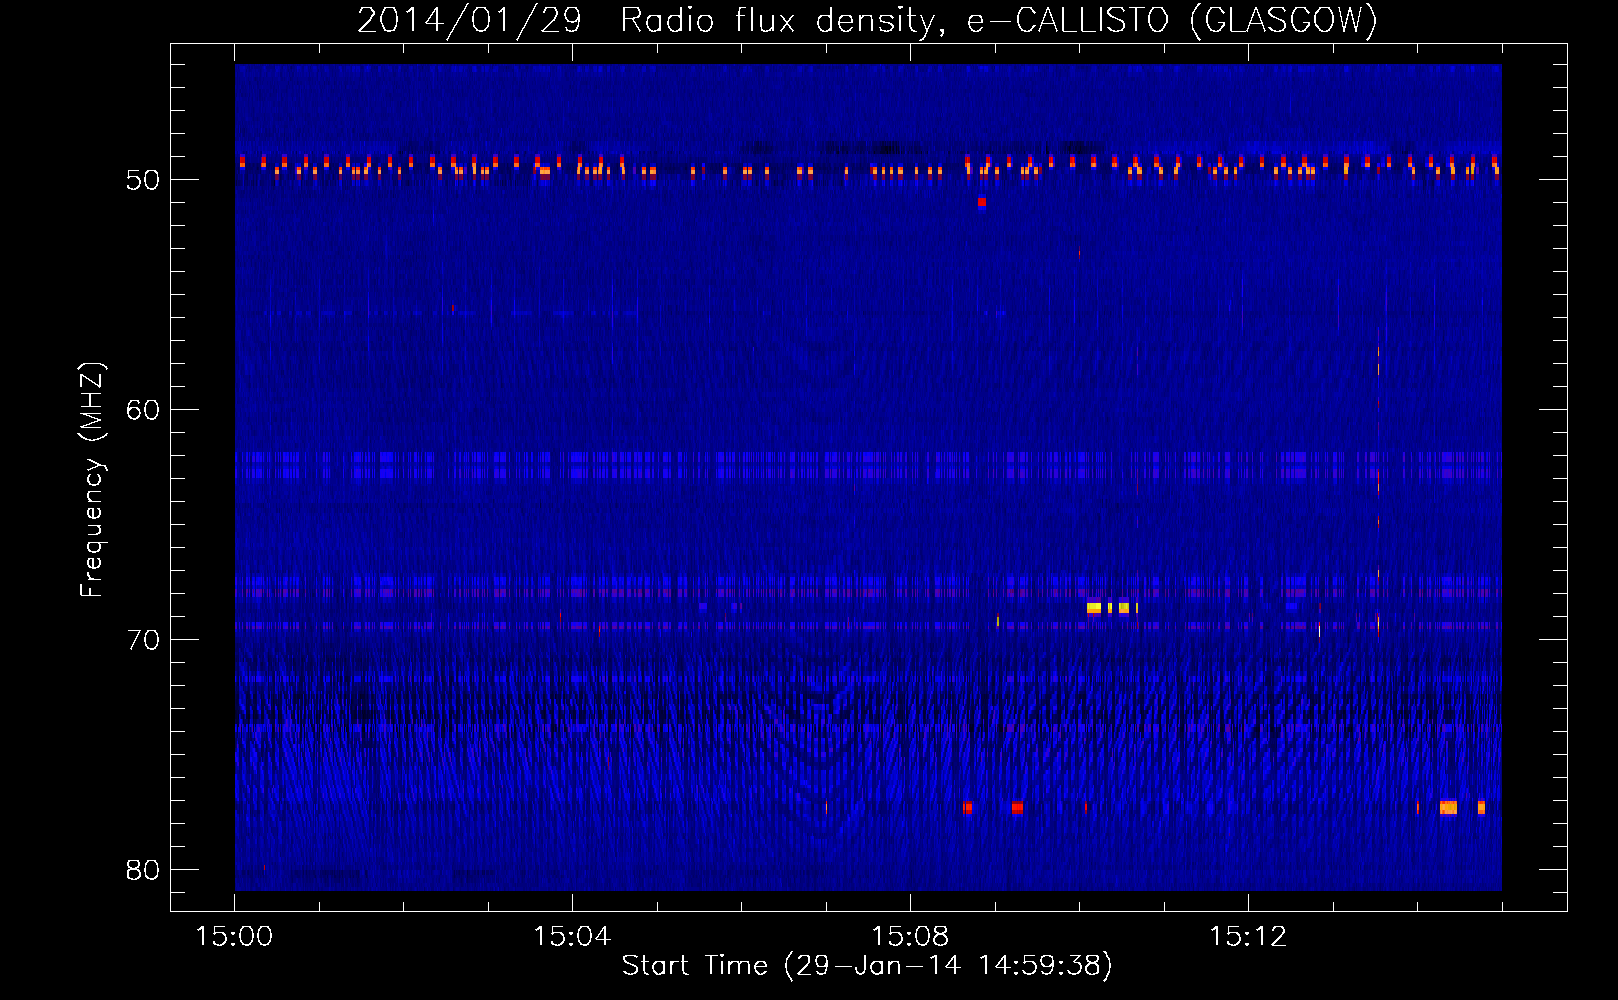1618x1000 pixels.
Task: Click the 80 MHz frequency tick label
Action: click(x=143, y=870)
